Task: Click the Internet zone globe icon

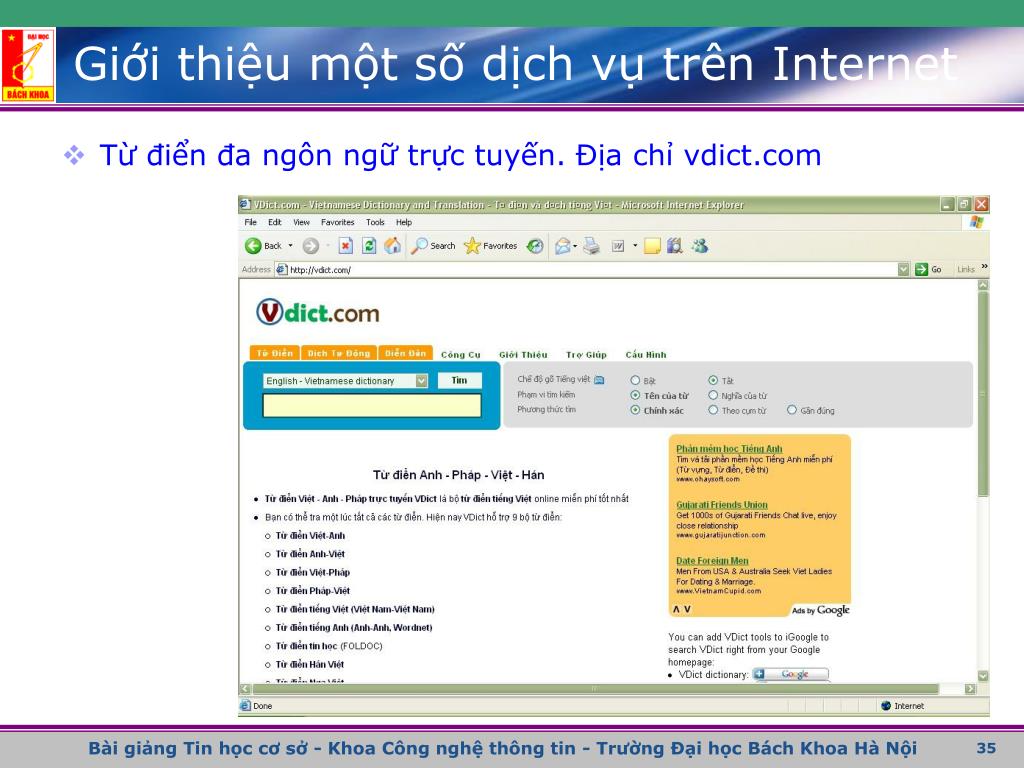Action: pos(886,706)
